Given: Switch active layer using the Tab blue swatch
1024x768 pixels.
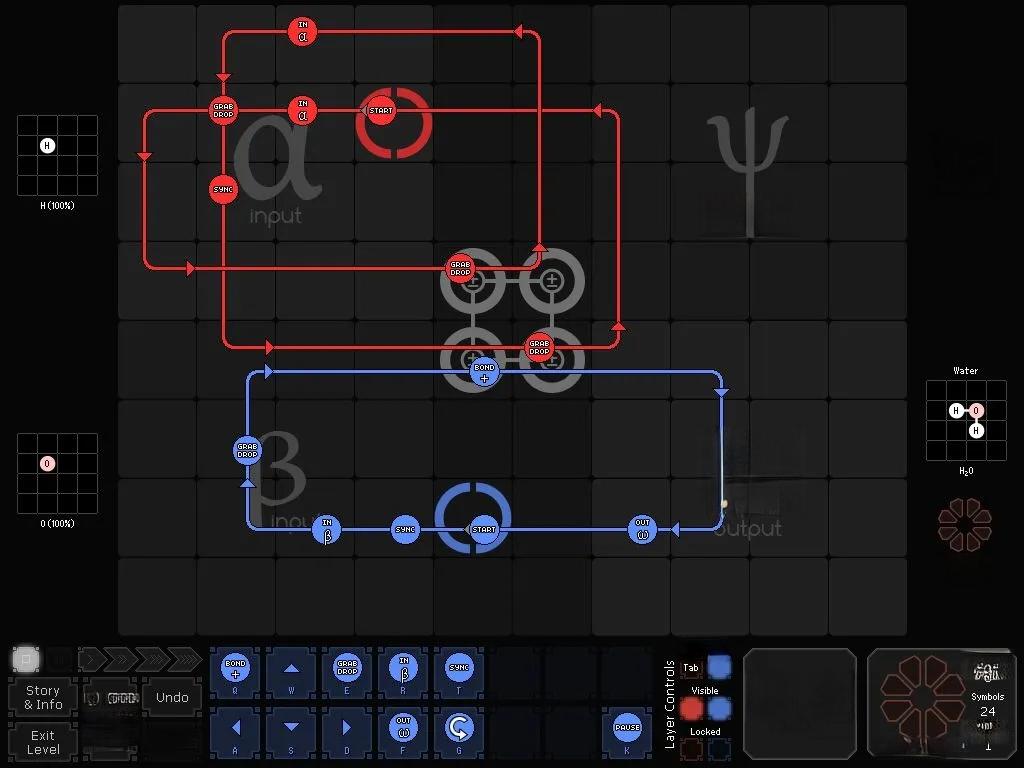Looking at the screenshot, I should (719, 667).
